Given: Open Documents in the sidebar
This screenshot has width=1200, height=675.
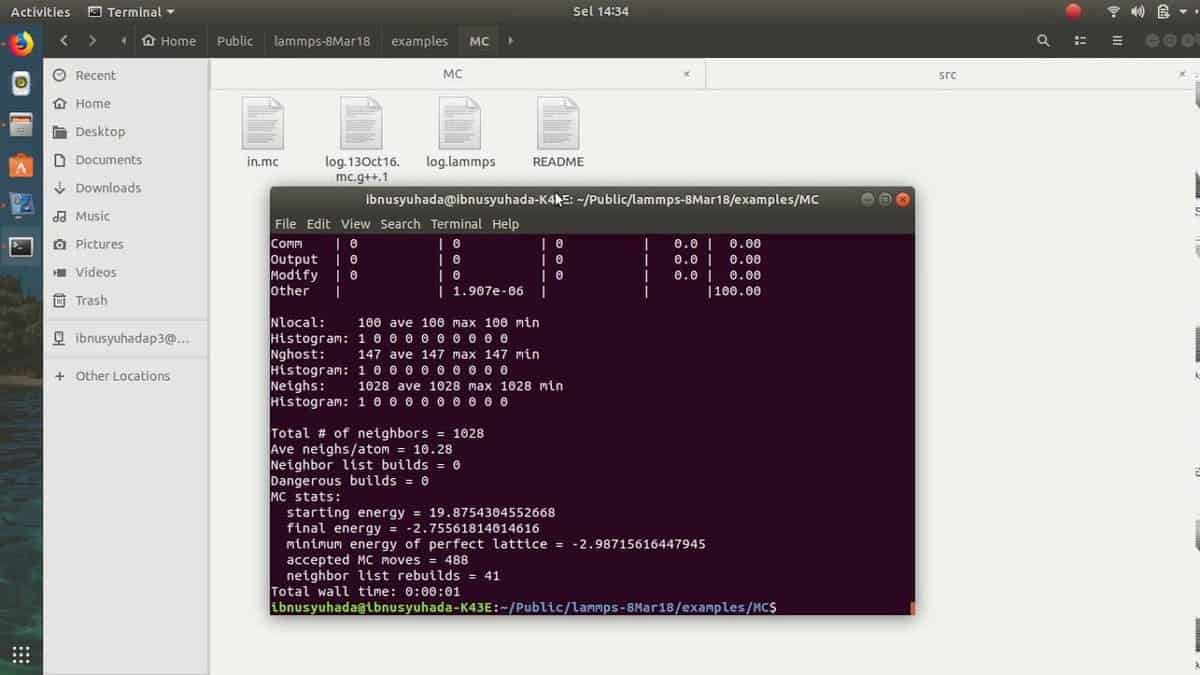Looking at the screenshot, I should click(x=126, y=159).
